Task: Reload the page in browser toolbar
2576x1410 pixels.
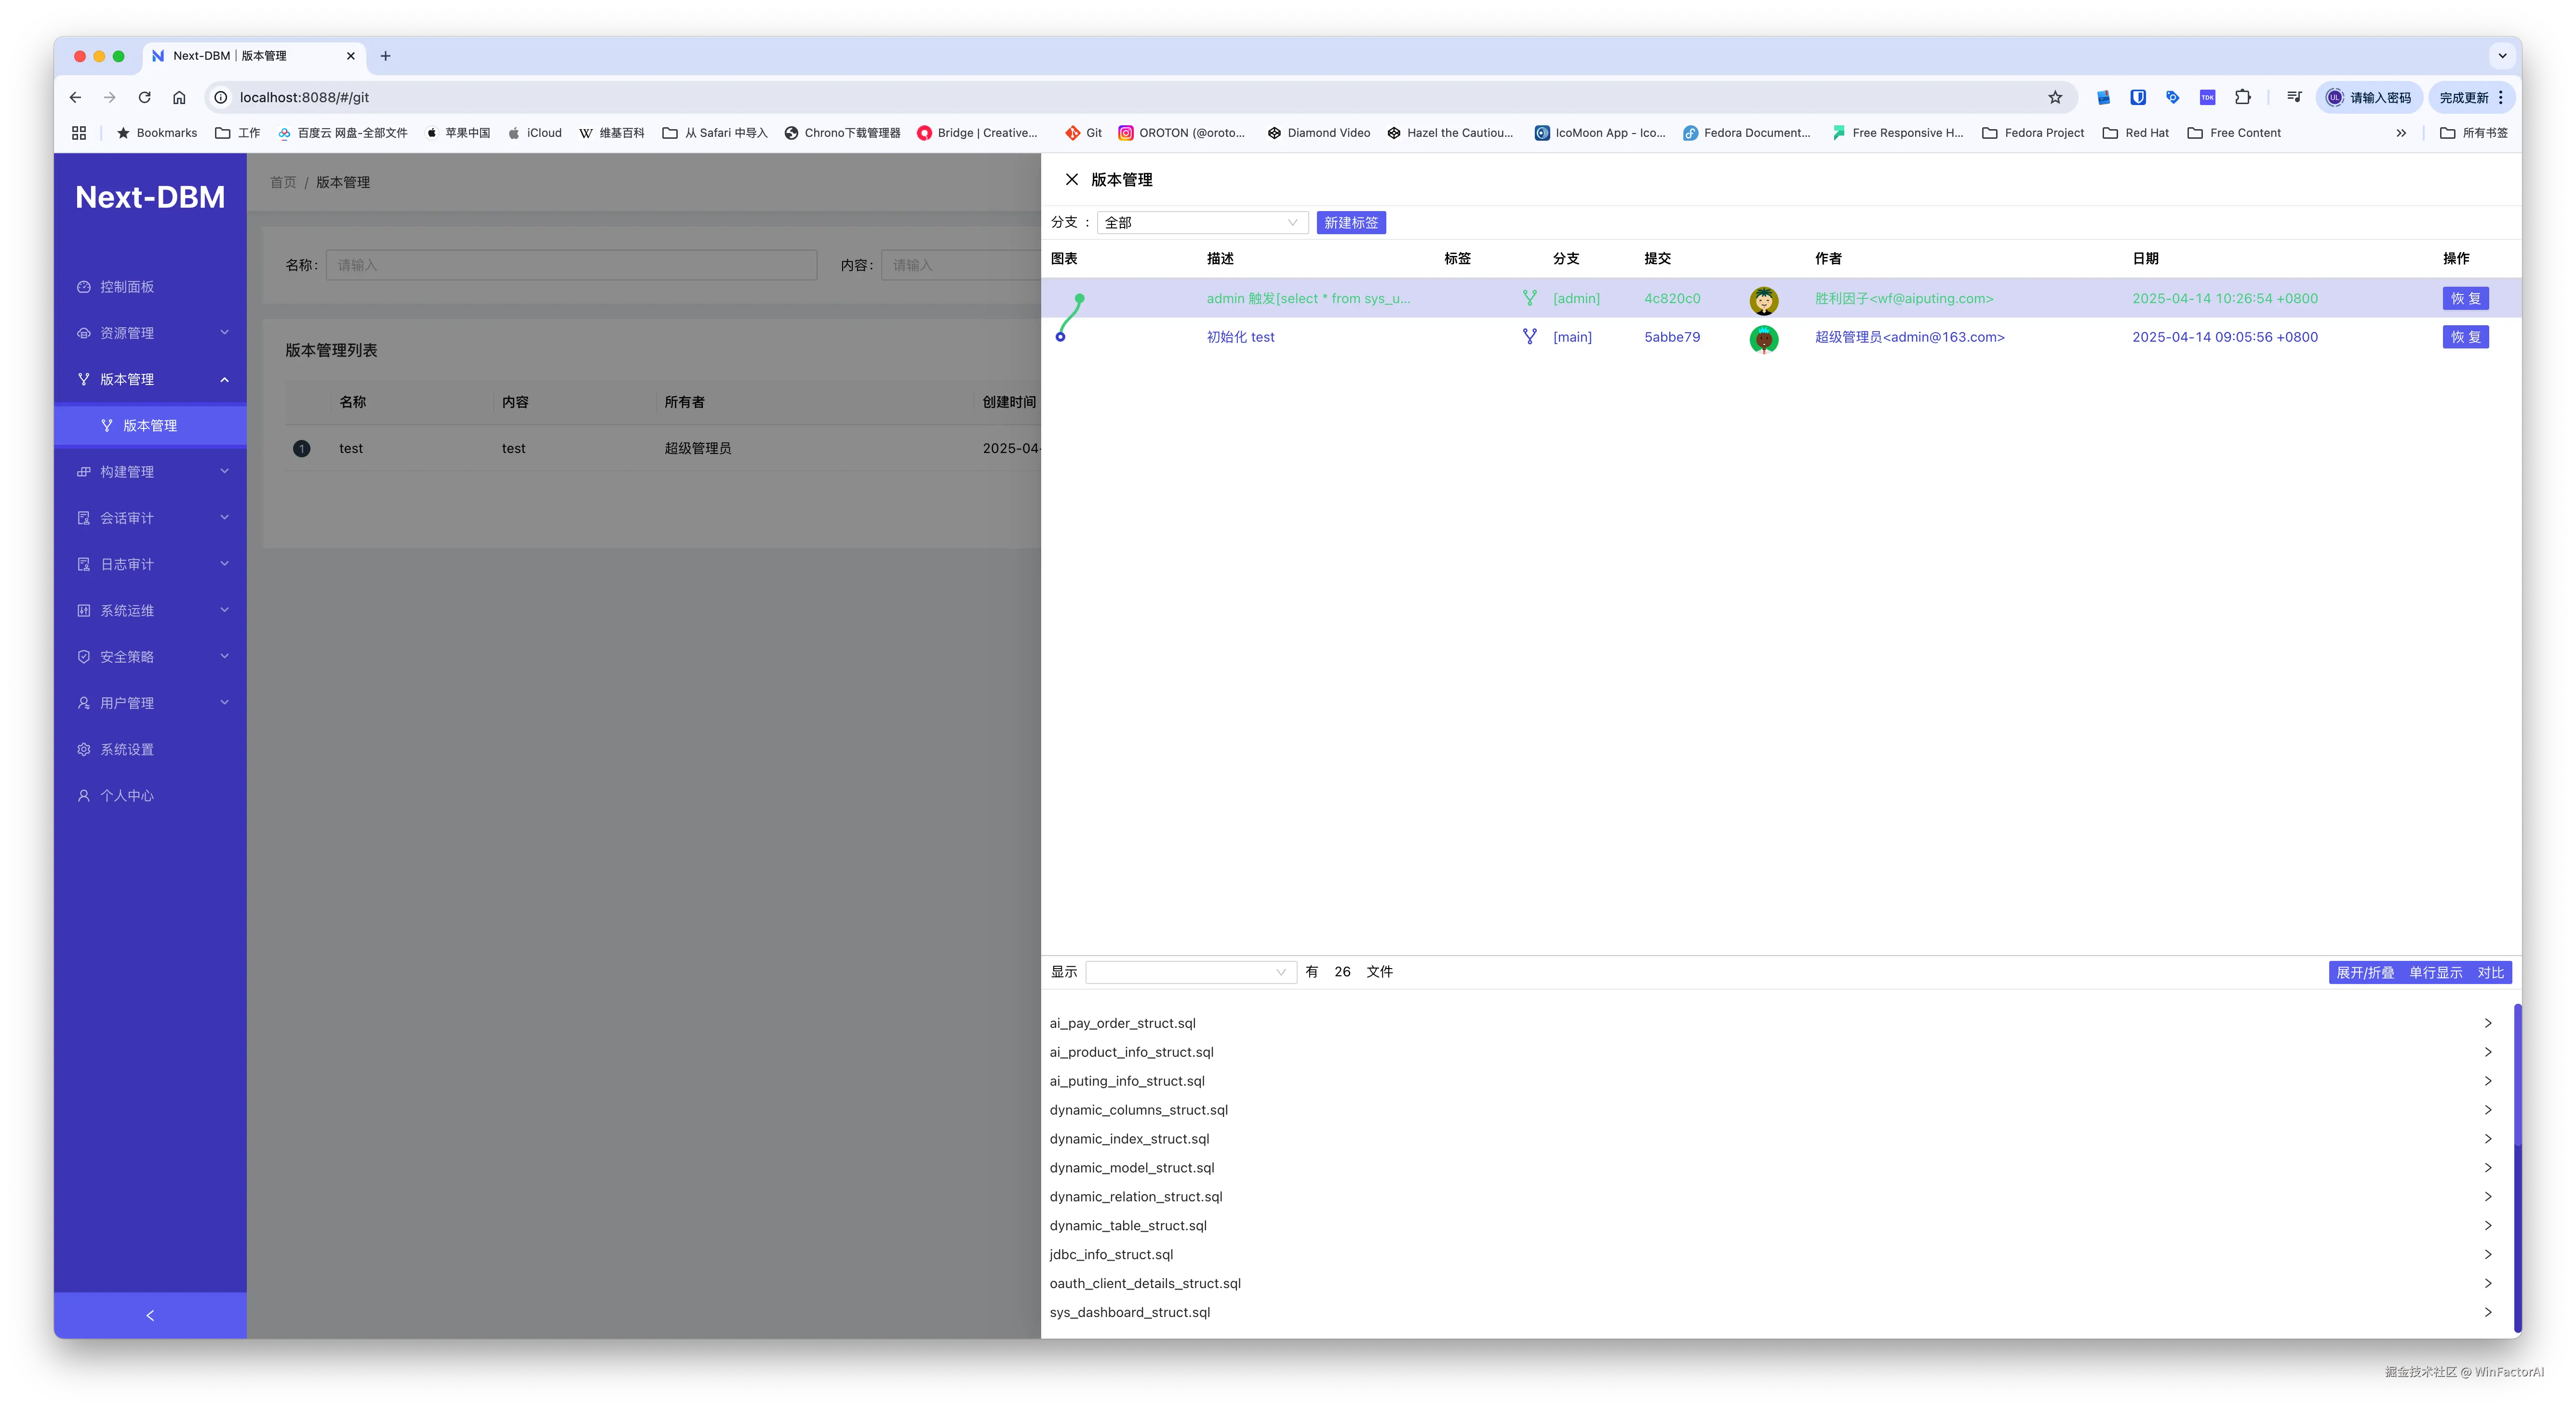Action: point(145,98)
